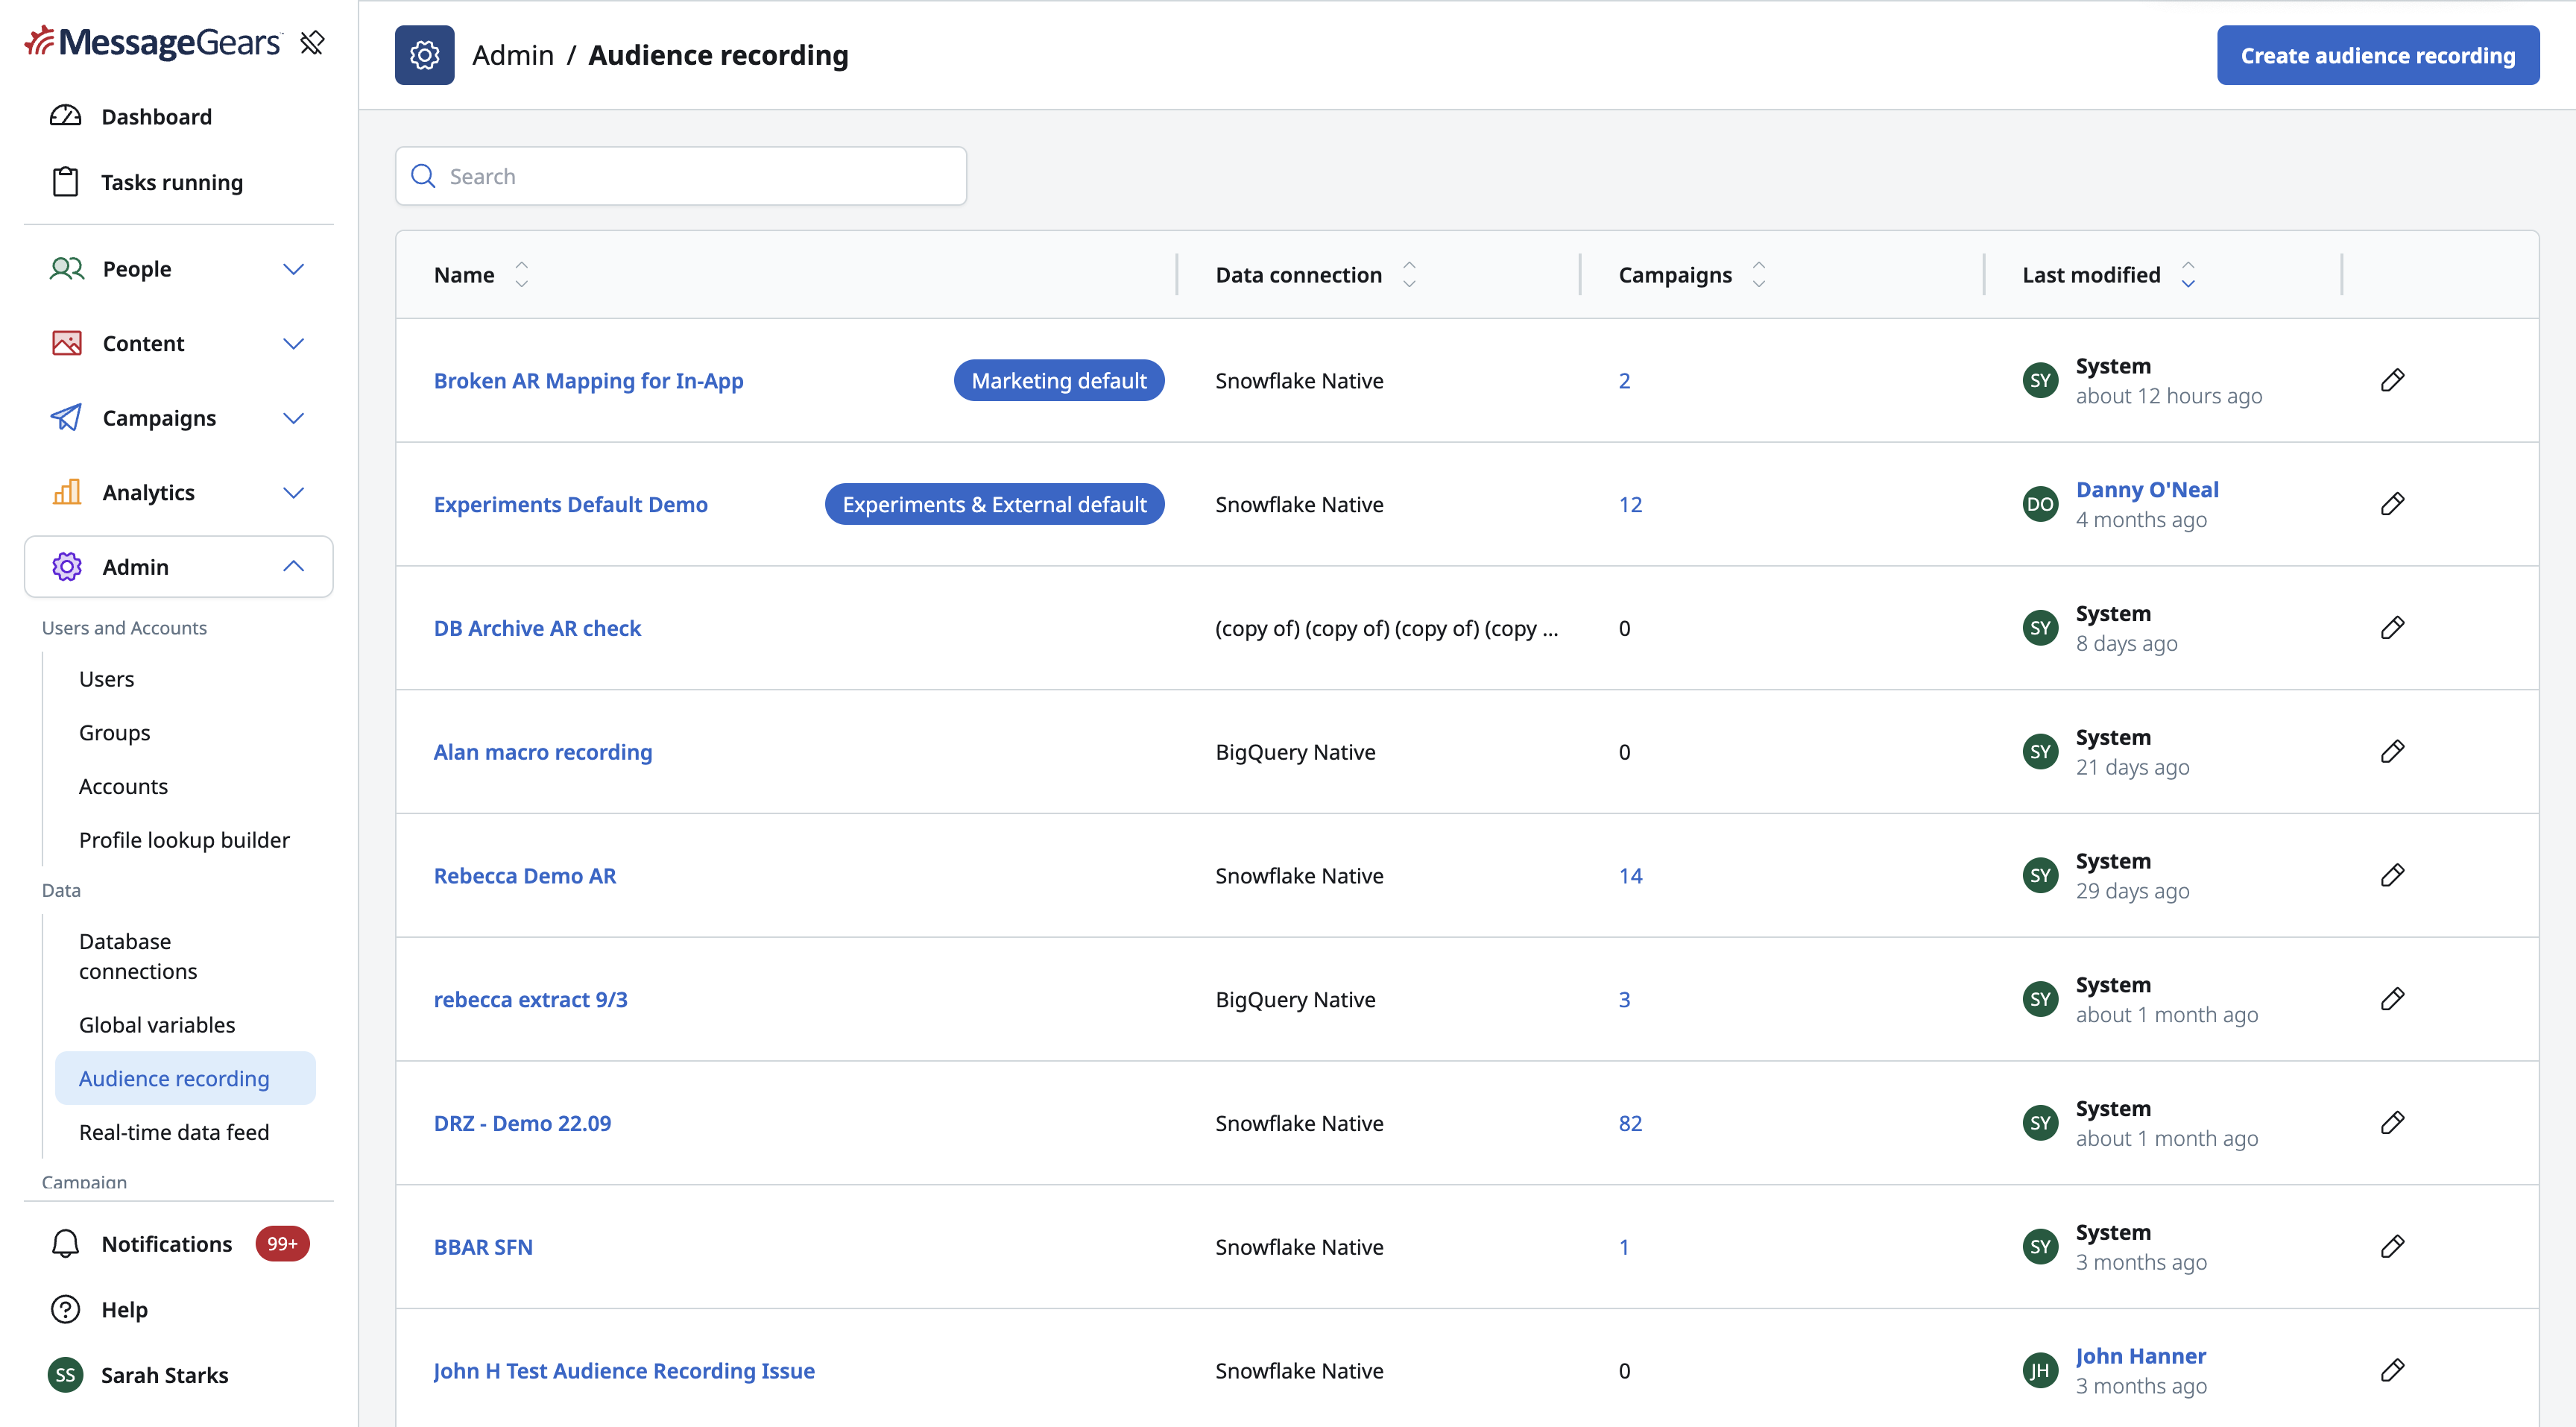Image resolution: width=2576 pixels, height=1427 pixels.
Task: Click the Campaigns paper plane icon
Action: (x=67, y=418)
